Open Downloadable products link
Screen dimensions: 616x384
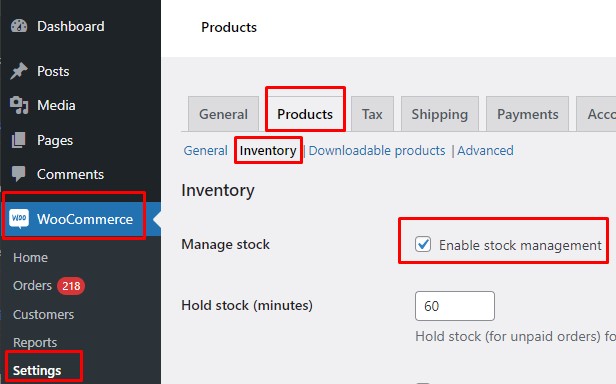(377, 150)
